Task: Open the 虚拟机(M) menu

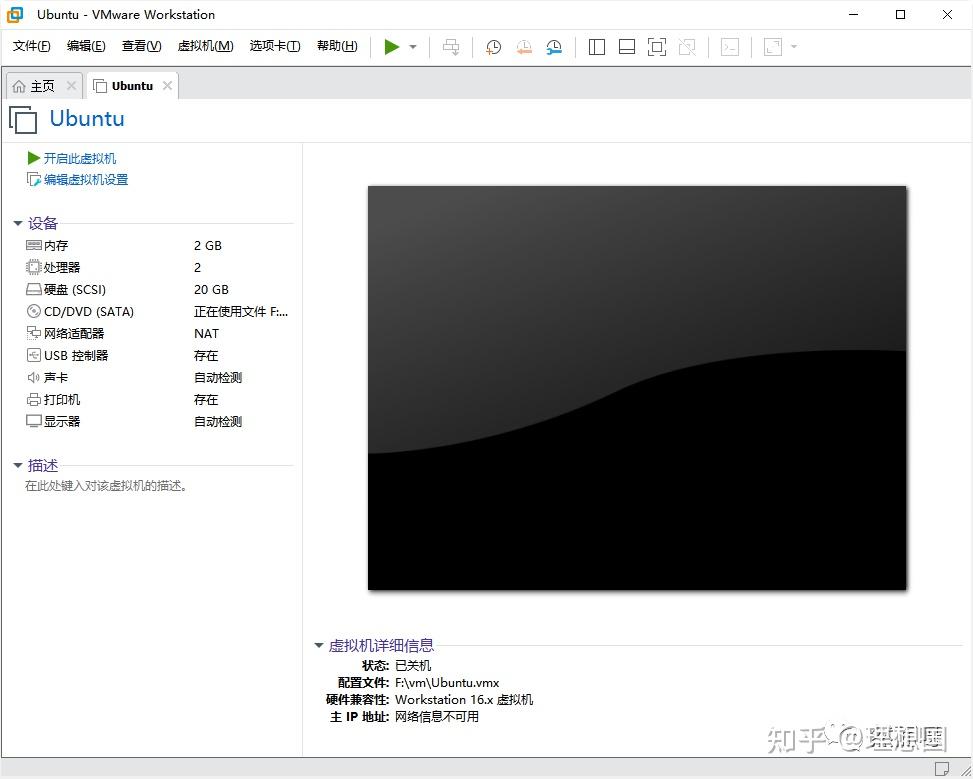Action: (205, 46)
